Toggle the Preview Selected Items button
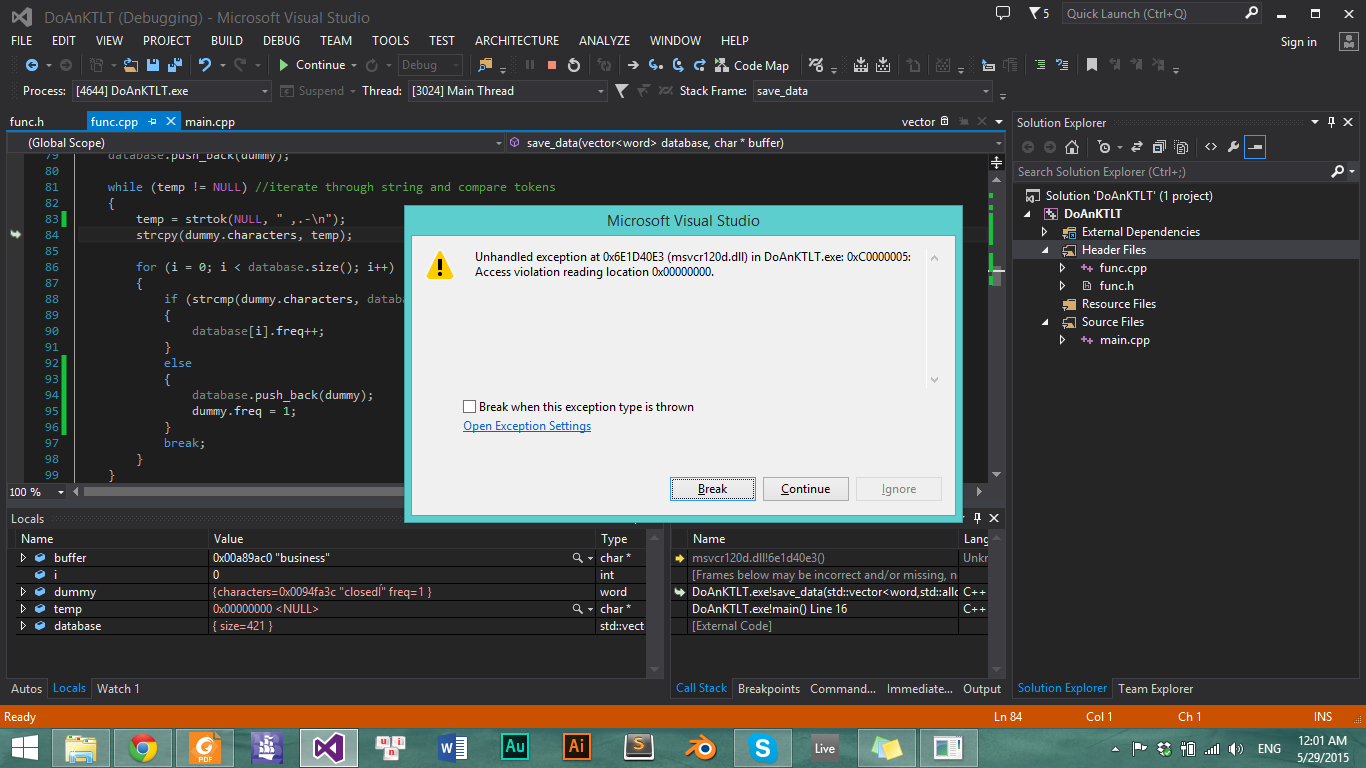The width and height of the screenshot is (1366, 768). pos(1255,147)
